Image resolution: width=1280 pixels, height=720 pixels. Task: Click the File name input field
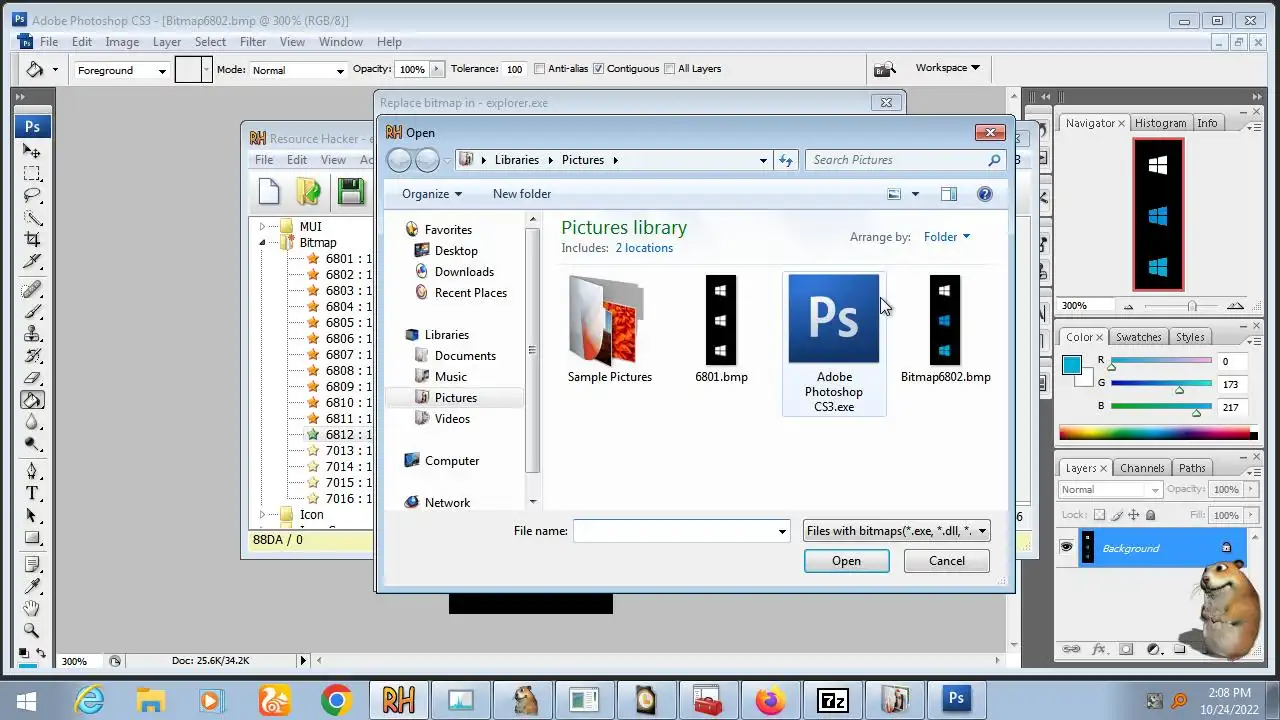(x=682, y=531)
